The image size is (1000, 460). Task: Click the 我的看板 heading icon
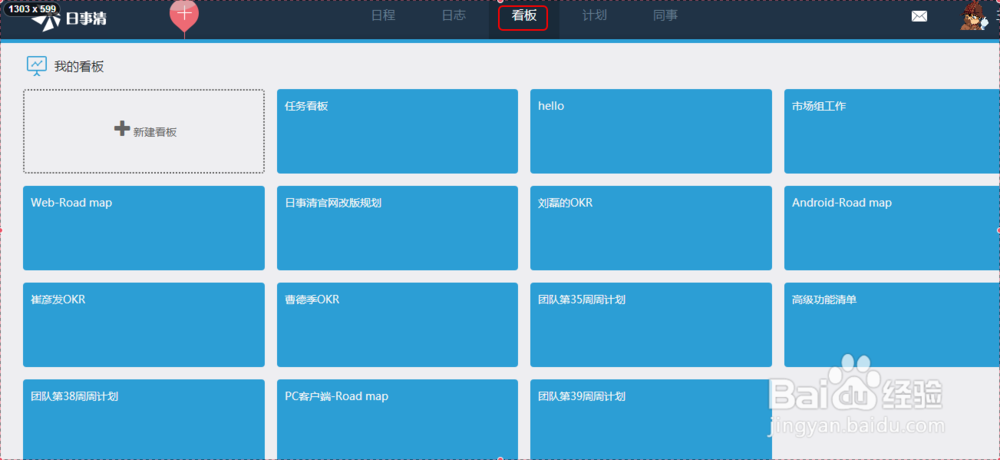[36, 66]
